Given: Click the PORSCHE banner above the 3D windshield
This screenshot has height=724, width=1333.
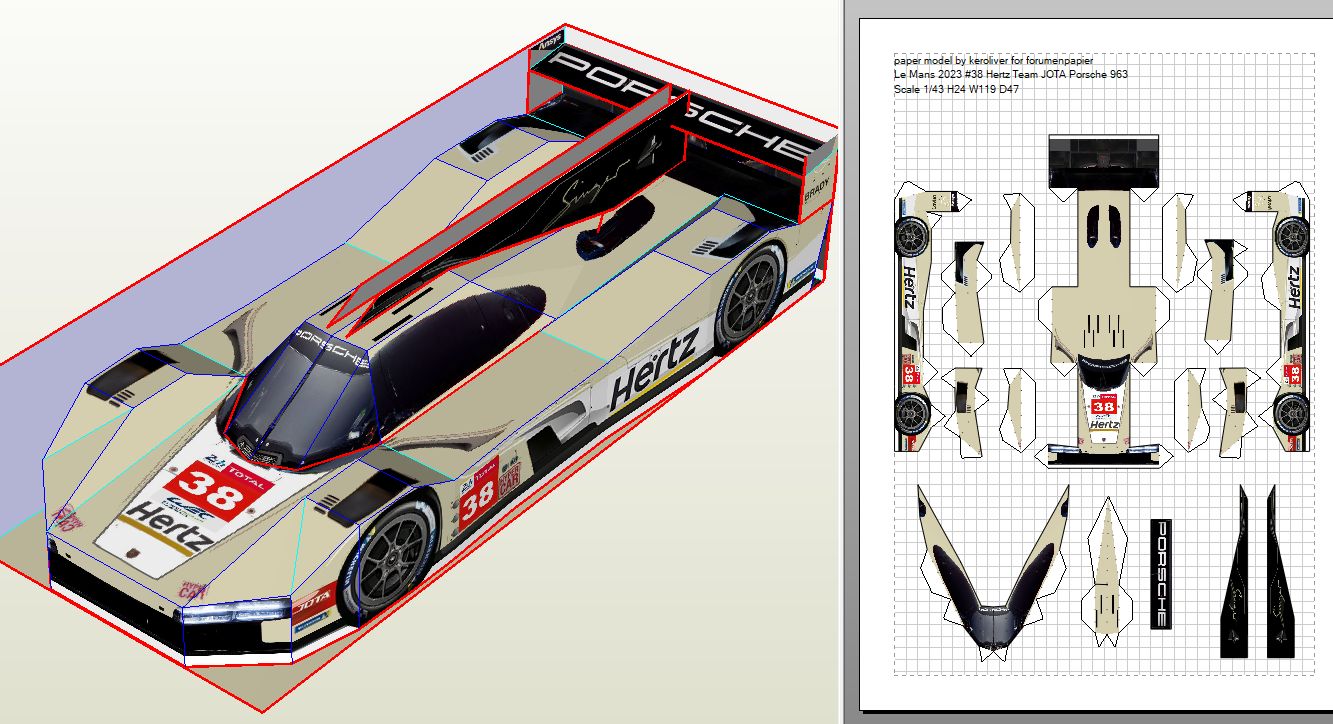Looking at the screenshot, I should [x=330, y=345].
